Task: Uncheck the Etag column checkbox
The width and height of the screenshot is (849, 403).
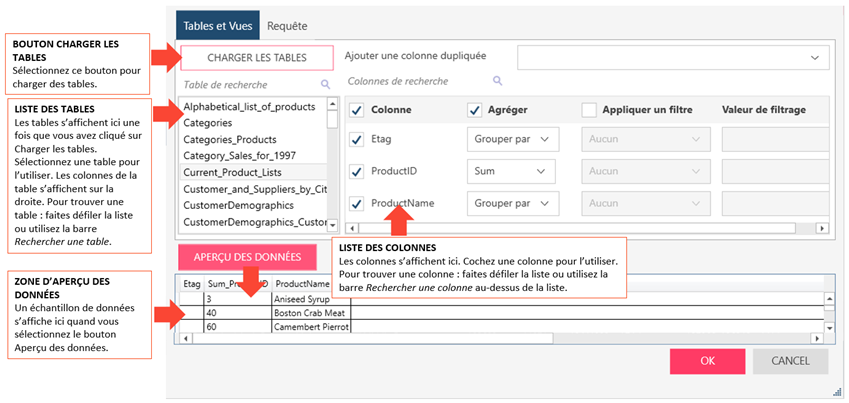Action: click(x=357, y=140)
